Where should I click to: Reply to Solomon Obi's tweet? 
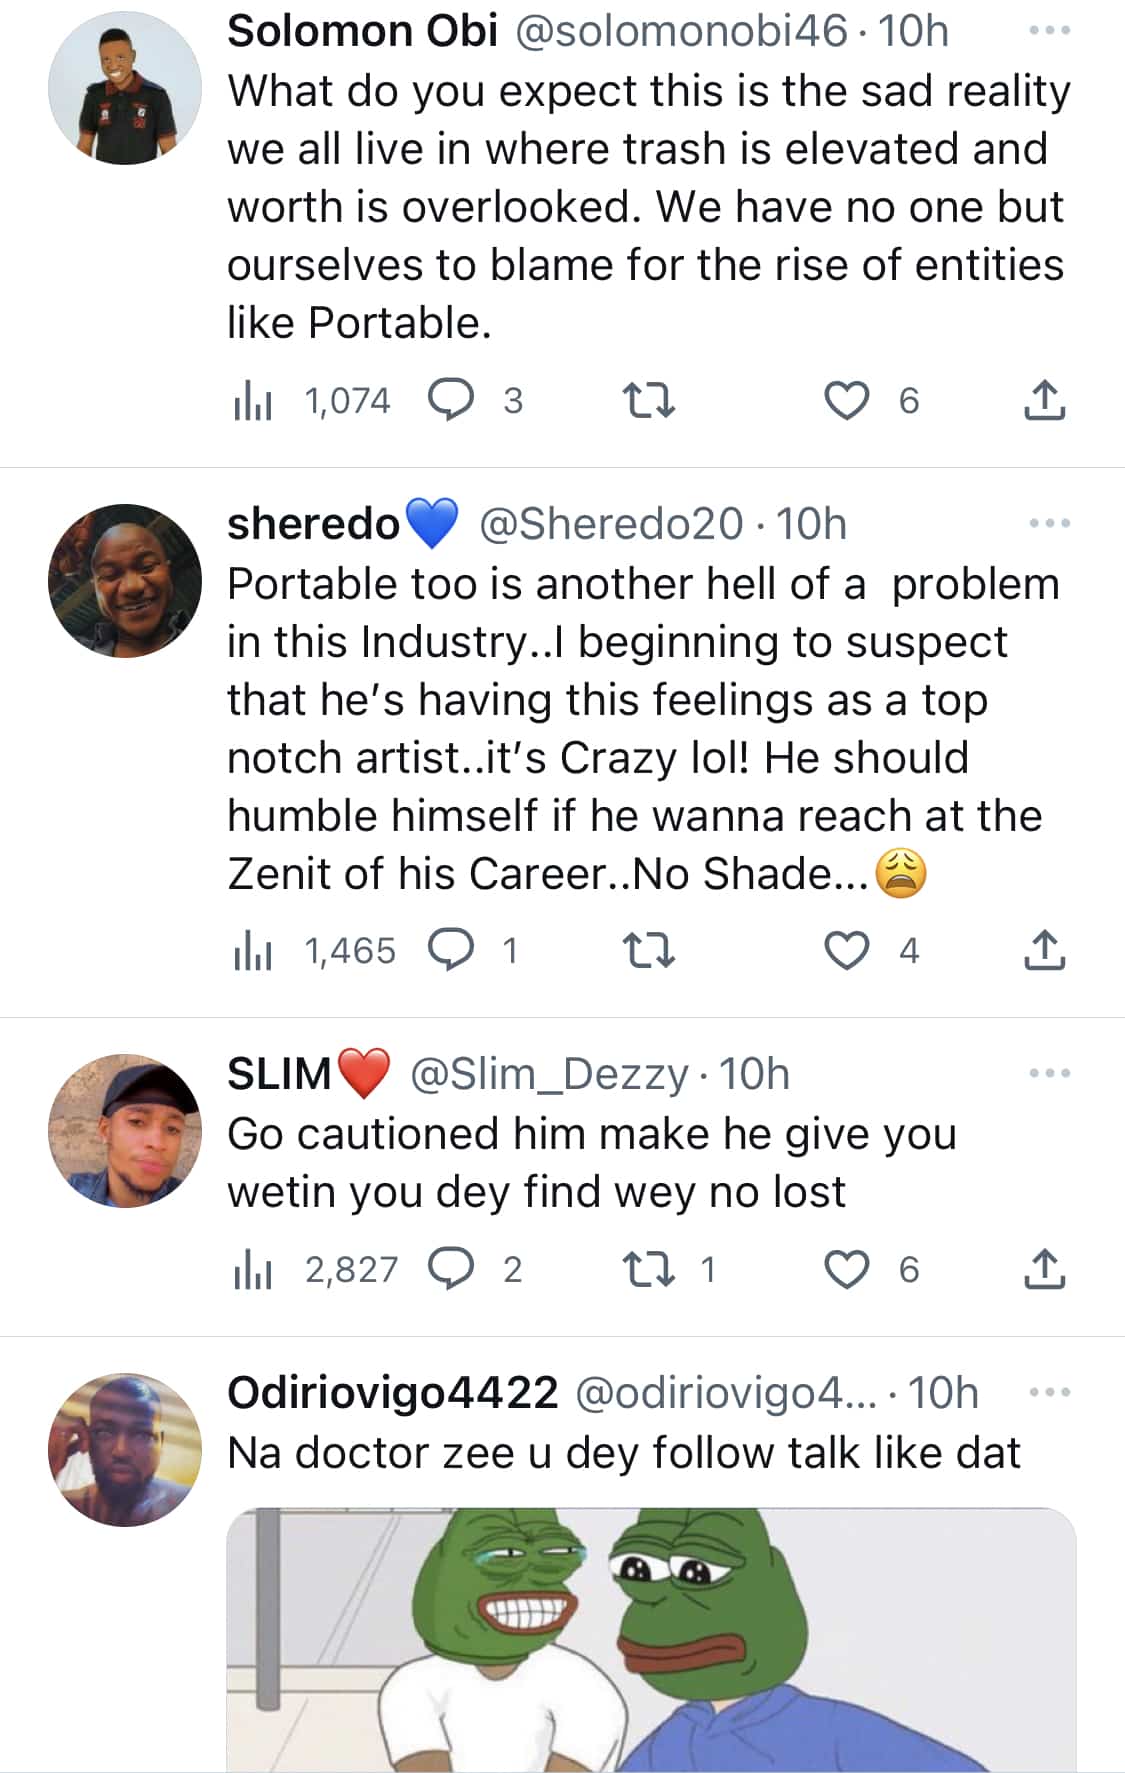click(451, 401)
